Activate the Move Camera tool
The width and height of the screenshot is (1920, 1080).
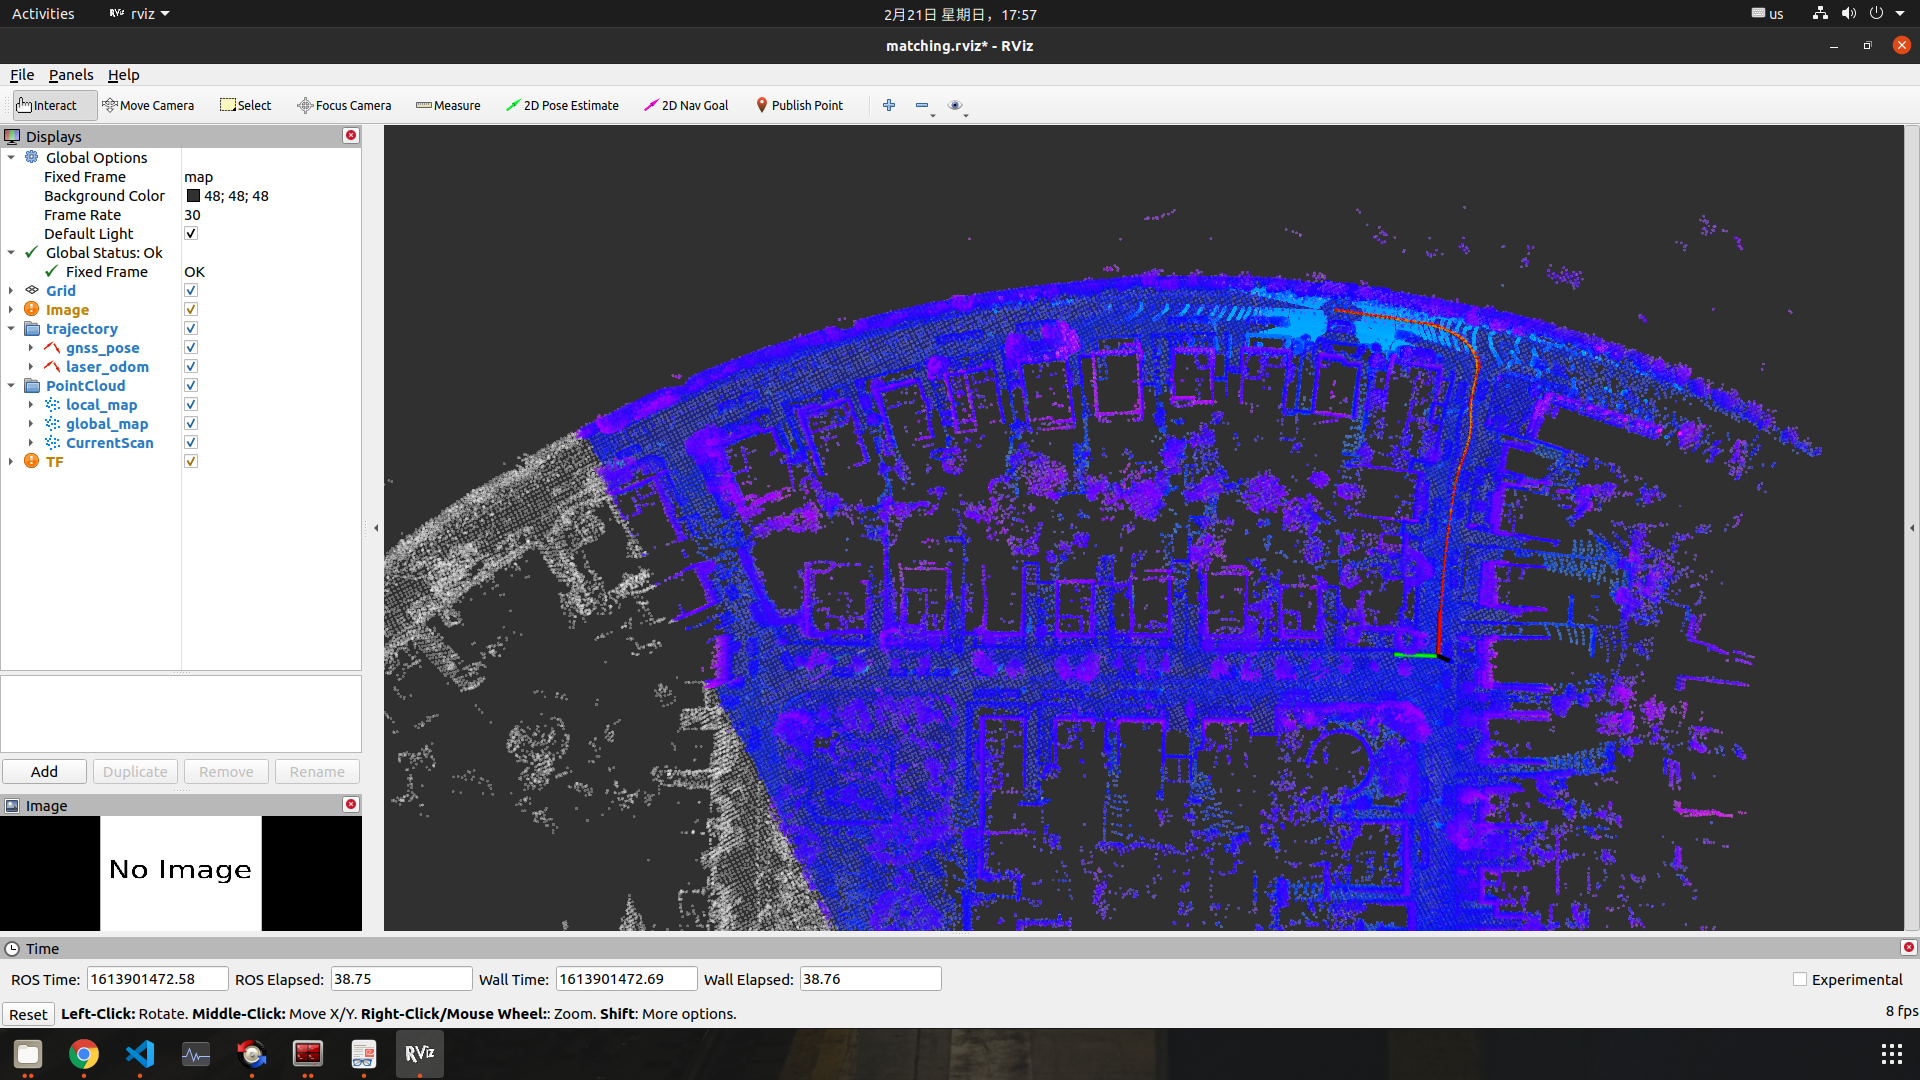point(148,105)
